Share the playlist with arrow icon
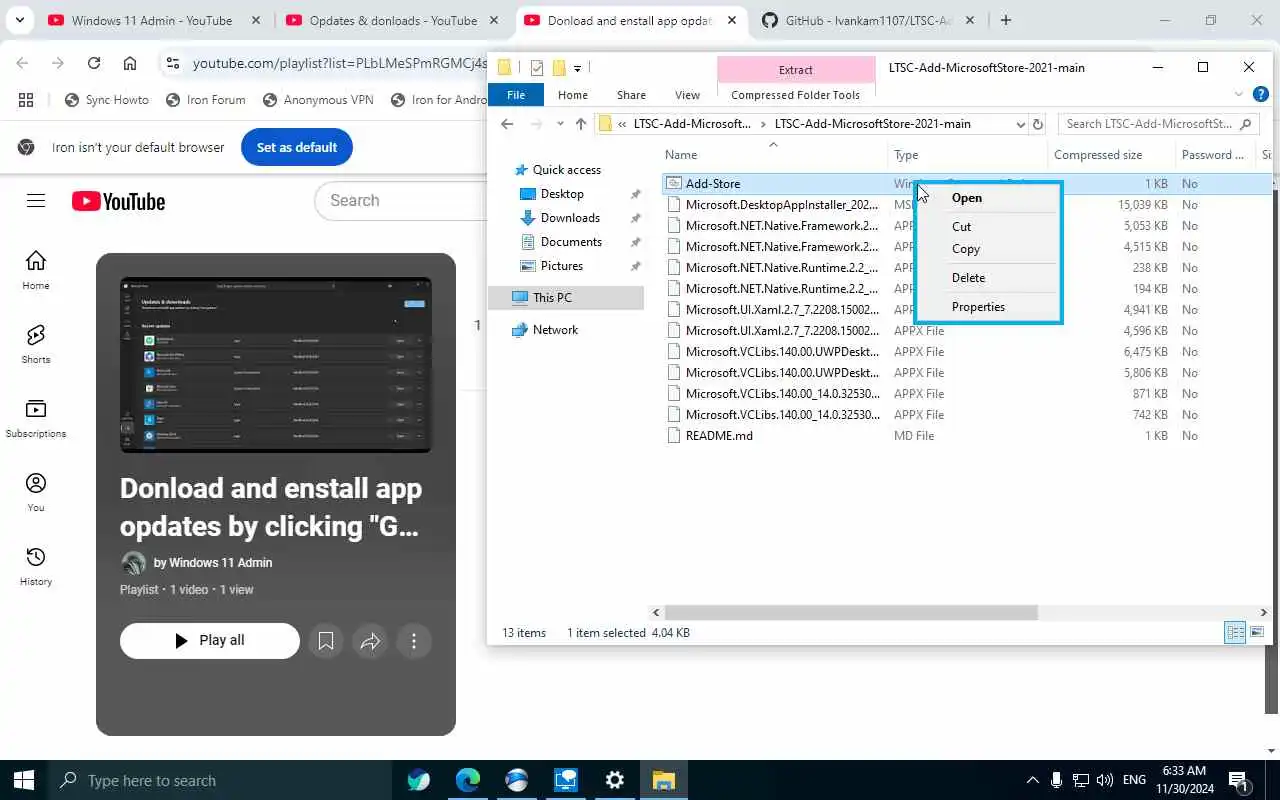This screenshot has width=1280, height=800. (370, 641)
